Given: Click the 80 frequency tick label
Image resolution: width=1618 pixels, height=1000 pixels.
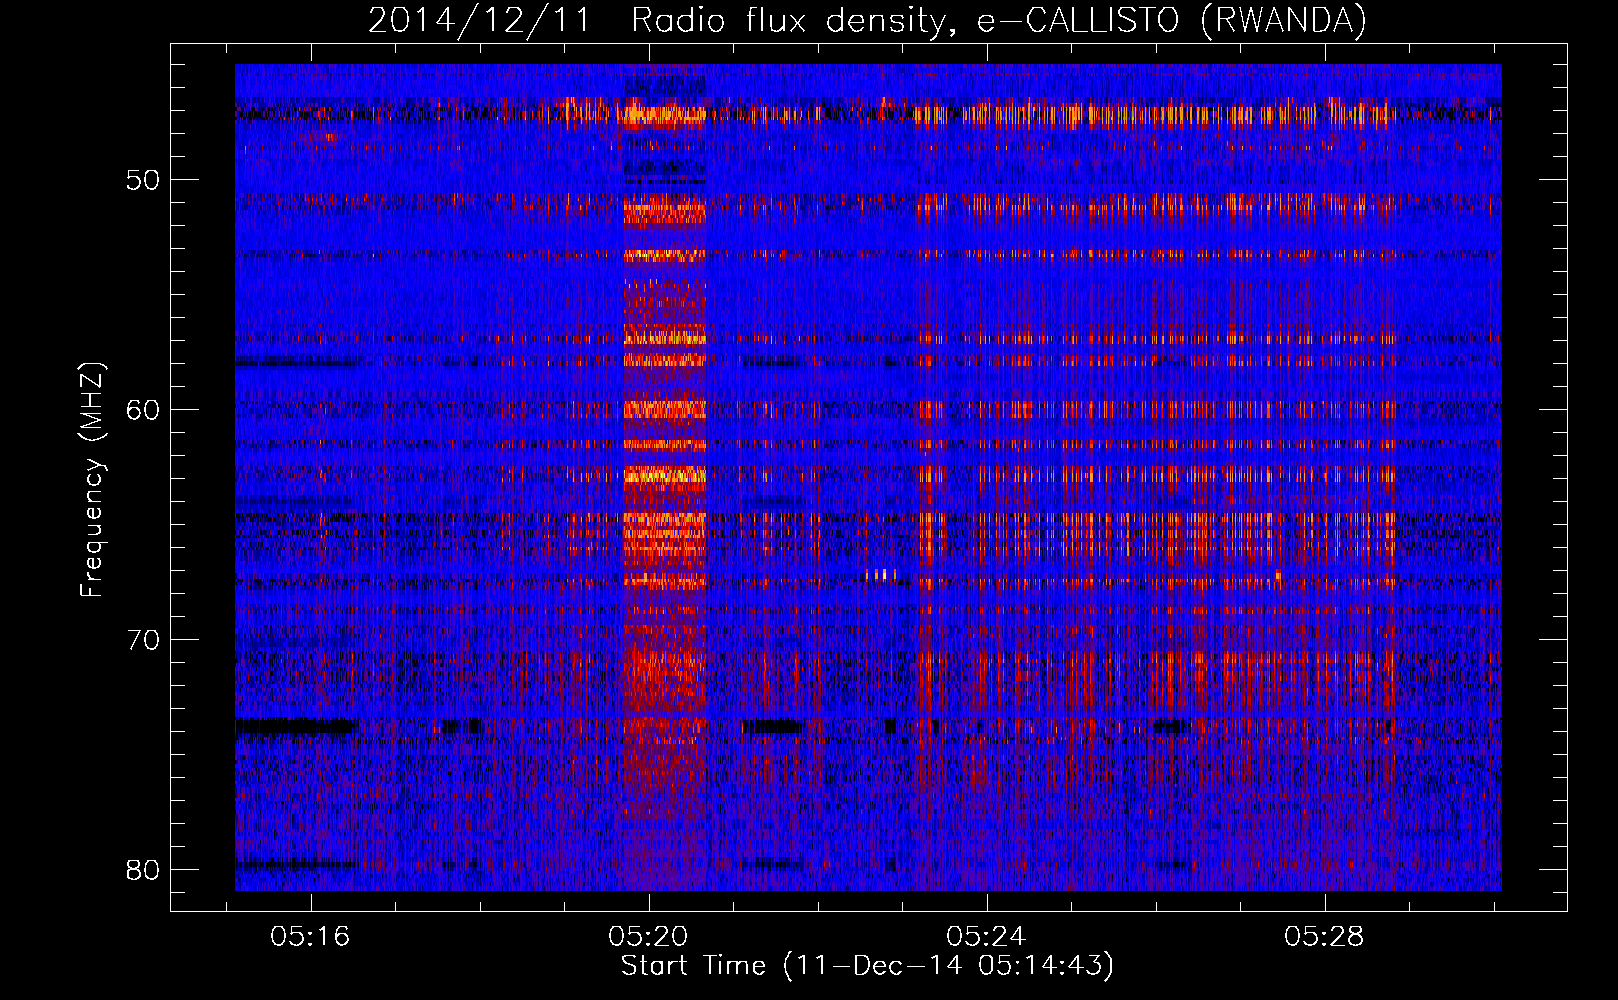Looking at the screenshot, I should tap(143, 869).
